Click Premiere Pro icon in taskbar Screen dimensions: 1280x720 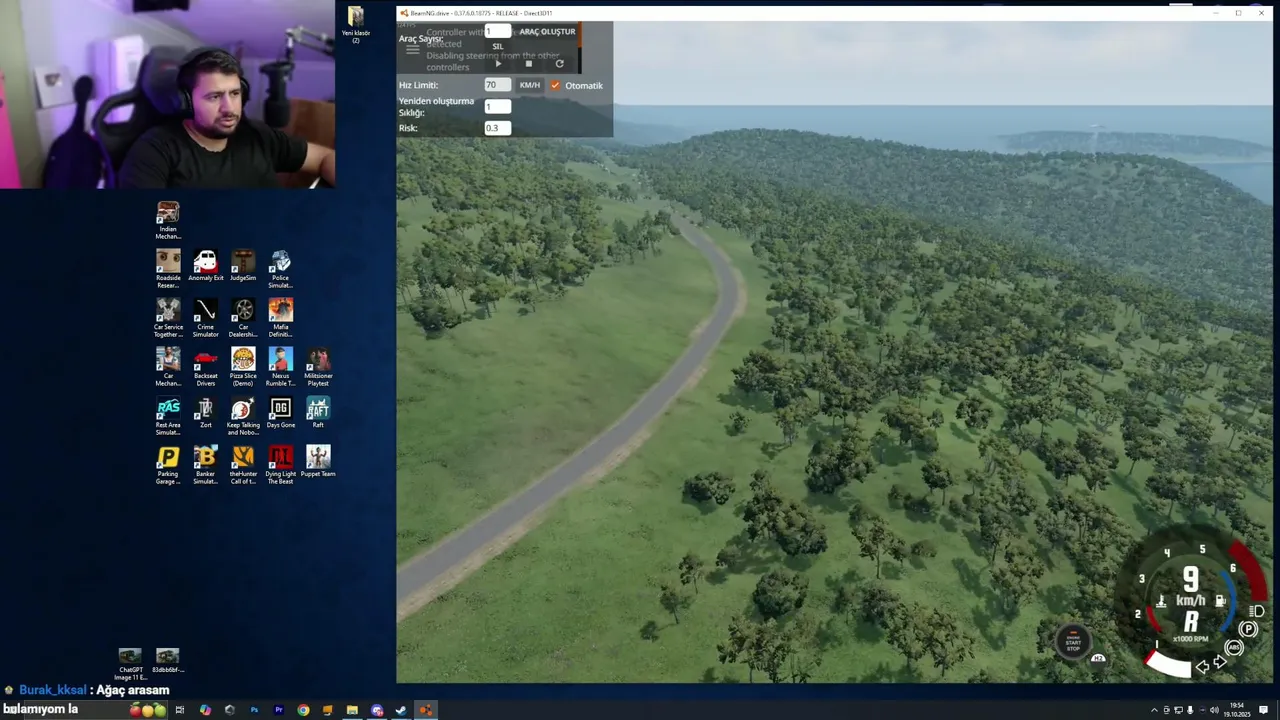tap(278, 710)
